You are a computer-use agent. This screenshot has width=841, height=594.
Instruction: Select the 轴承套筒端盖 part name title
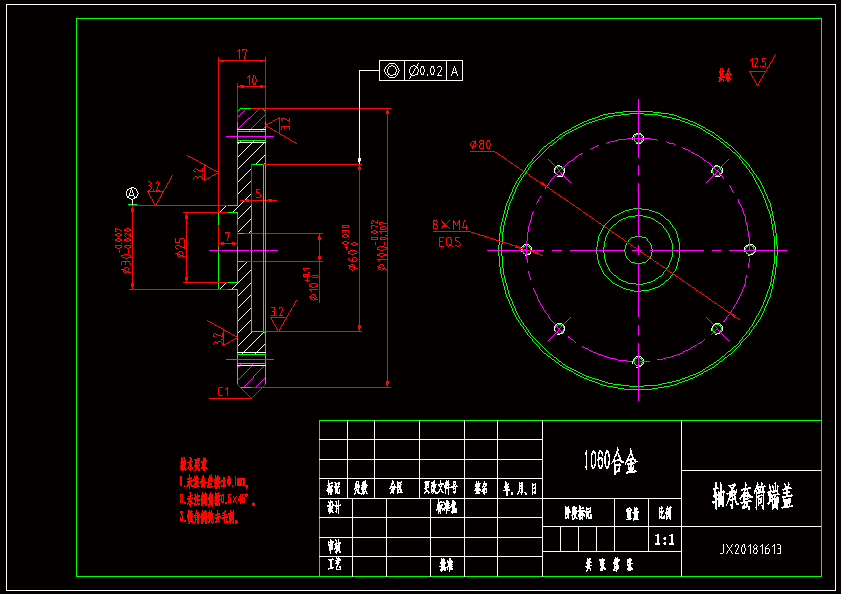click(x=751, y=497)
